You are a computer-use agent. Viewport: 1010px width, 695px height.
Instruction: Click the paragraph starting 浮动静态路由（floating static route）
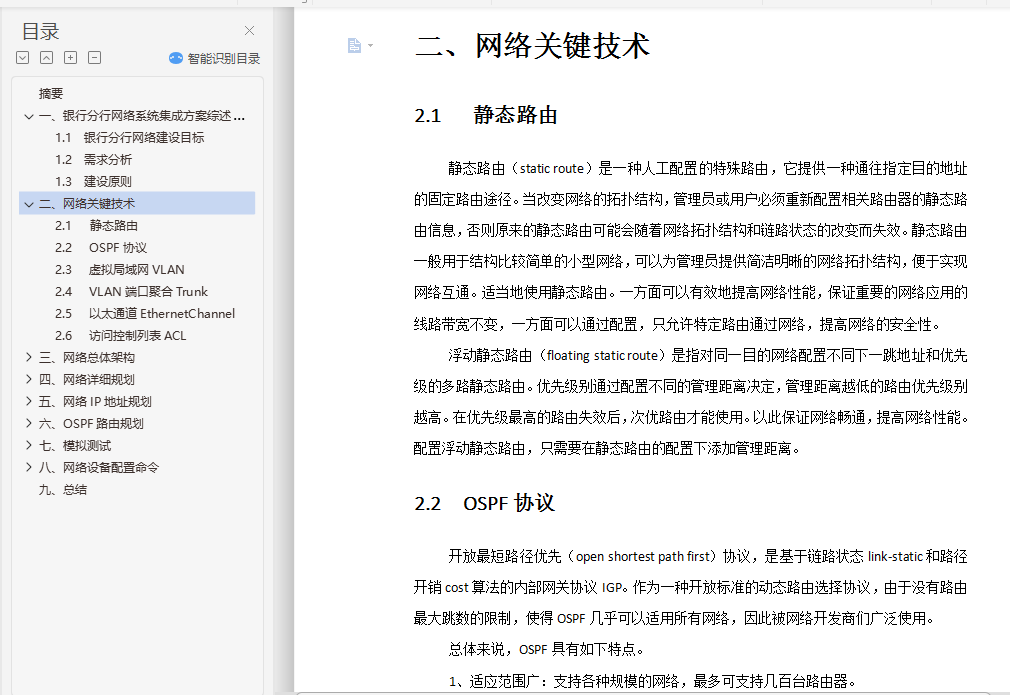point(691,402)
